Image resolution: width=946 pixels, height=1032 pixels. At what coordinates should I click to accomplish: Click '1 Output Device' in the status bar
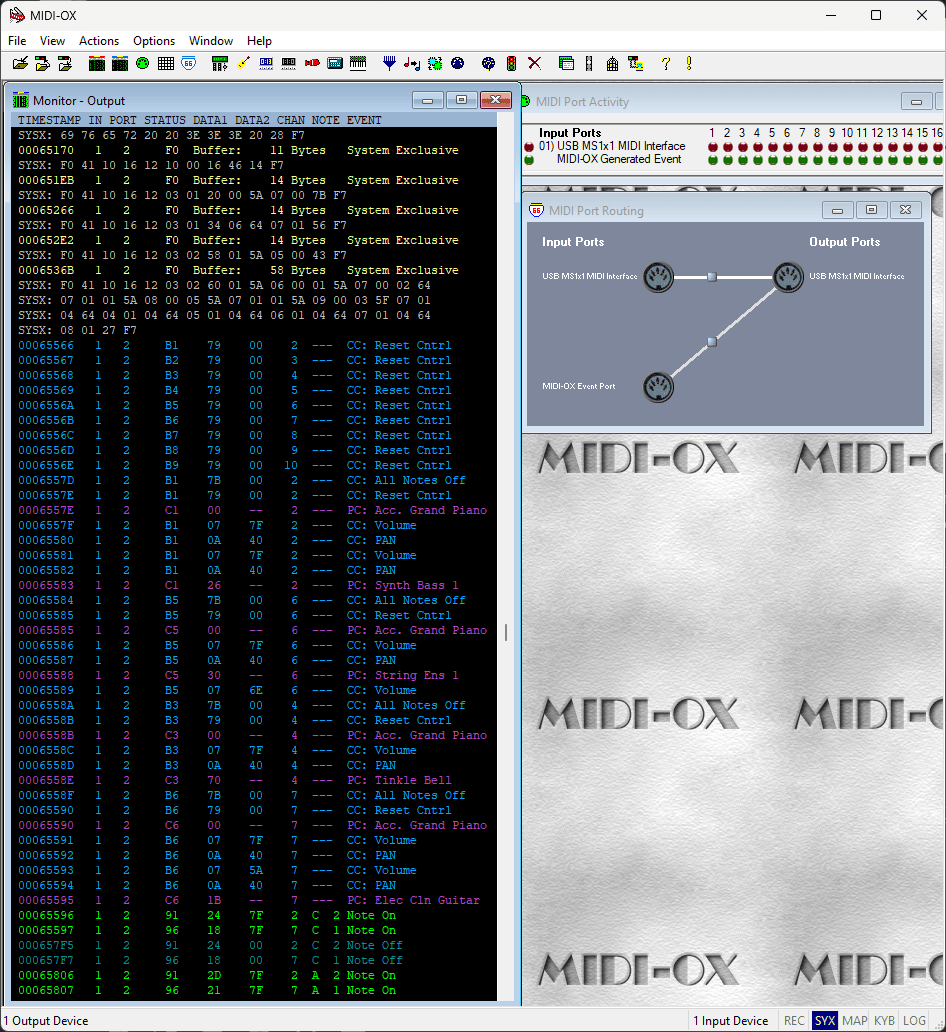46,1021
